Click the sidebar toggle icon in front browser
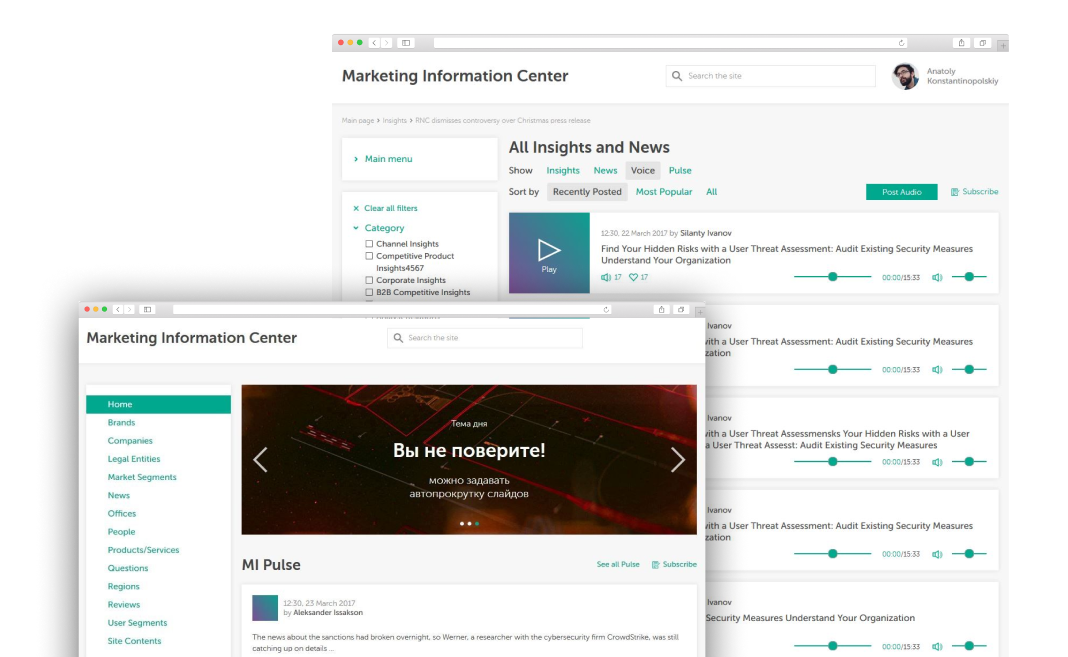Viewport: 1068px width, 657px height. [147, 309]
